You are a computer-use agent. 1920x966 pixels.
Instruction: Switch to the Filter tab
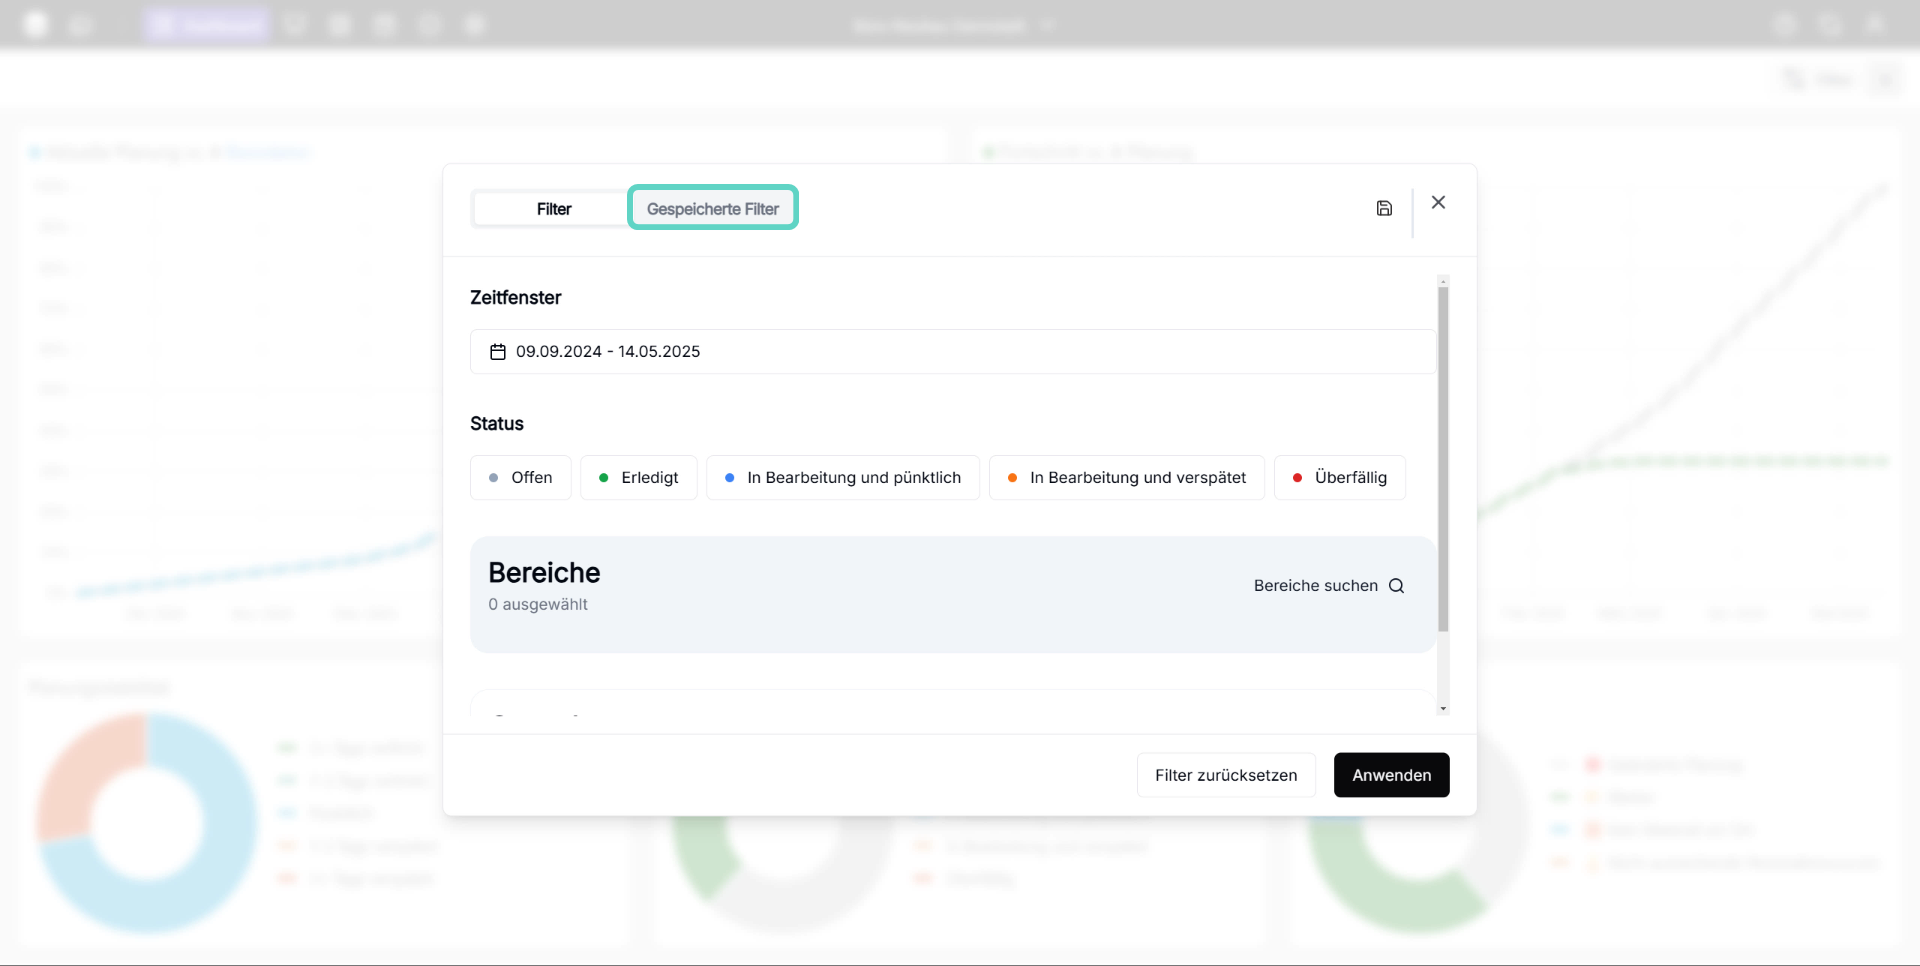click(x=553, y=209)
